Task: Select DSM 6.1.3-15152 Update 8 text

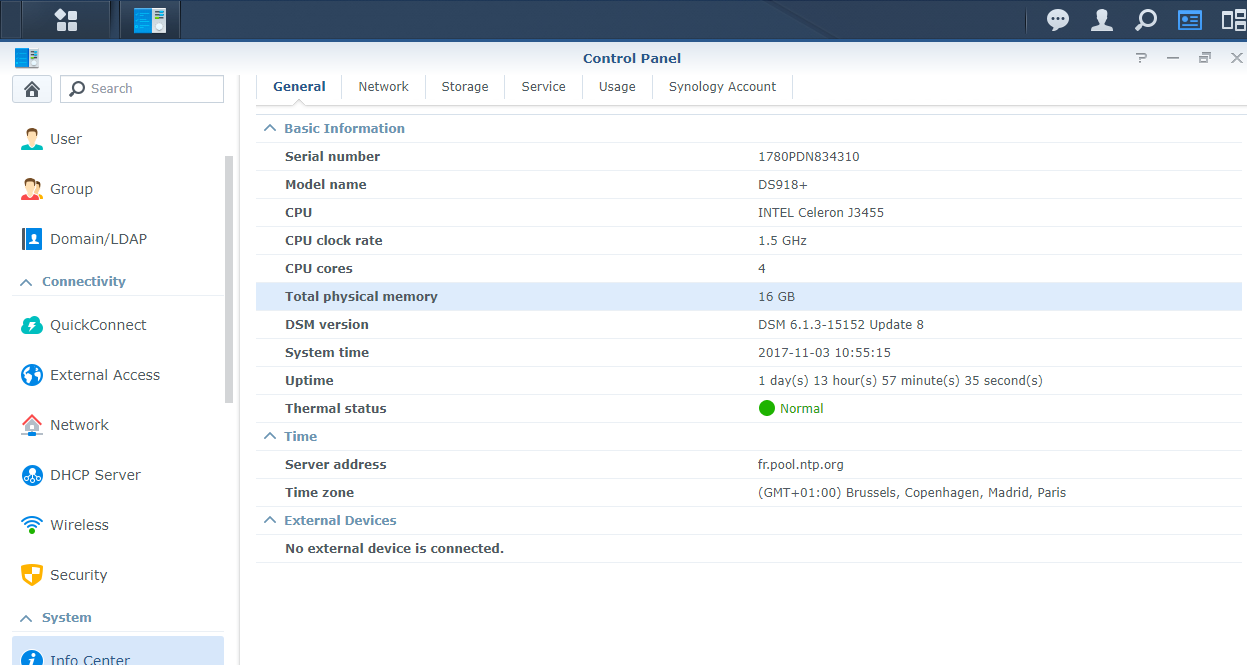Action: [841, 325]
